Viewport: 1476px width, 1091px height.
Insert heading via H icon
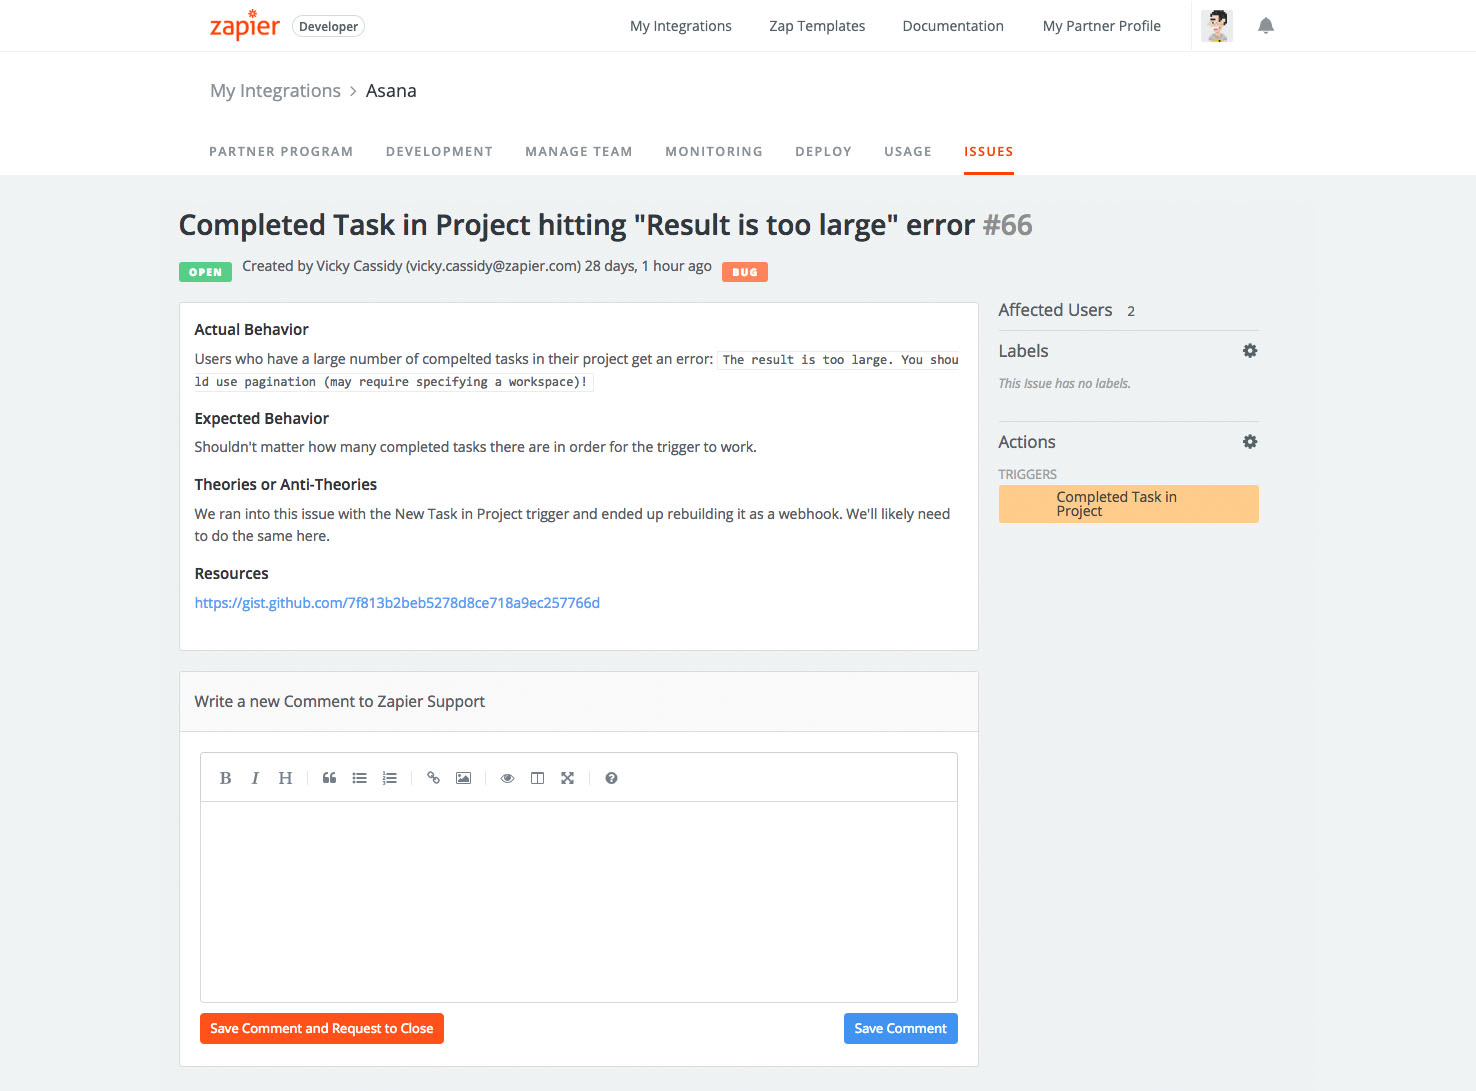tap(285, 778)
